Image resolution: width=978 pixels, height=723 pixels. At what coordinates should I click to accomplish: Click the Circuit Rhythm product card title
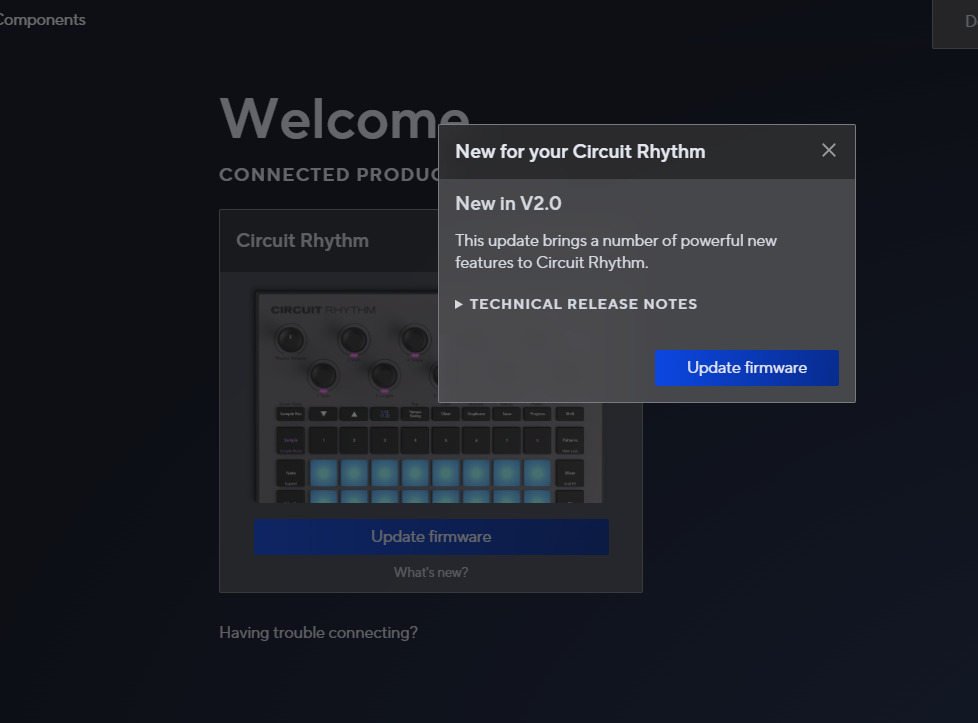(x=302, y=240)
